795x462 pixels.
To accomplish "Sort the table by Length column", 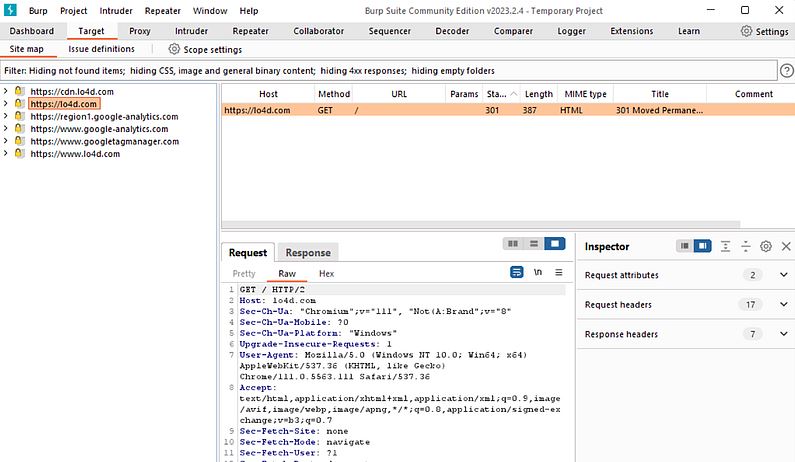I will click(538, 94).
